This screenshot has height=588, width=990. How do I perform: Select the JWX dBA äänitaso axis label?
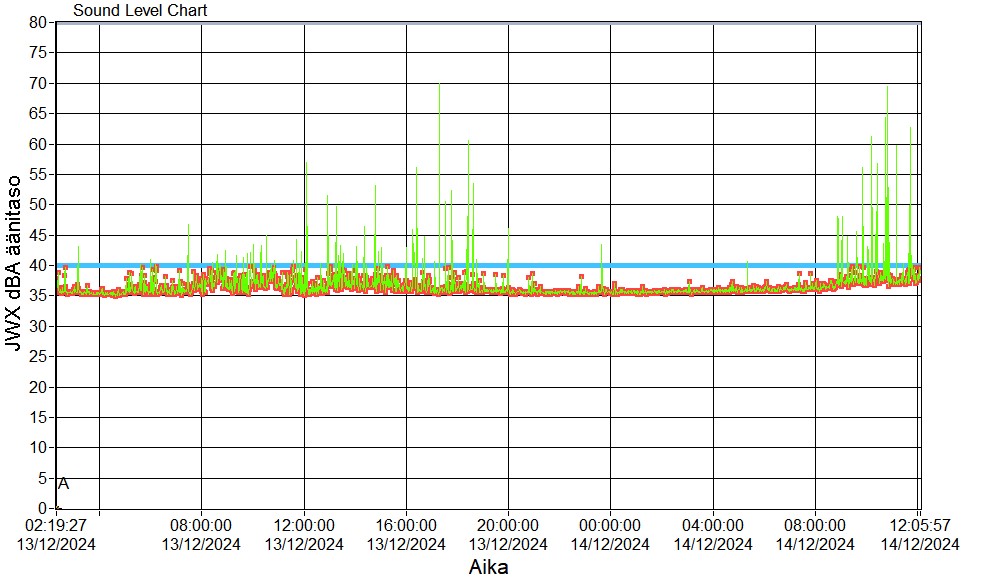[x=14, y=264]
